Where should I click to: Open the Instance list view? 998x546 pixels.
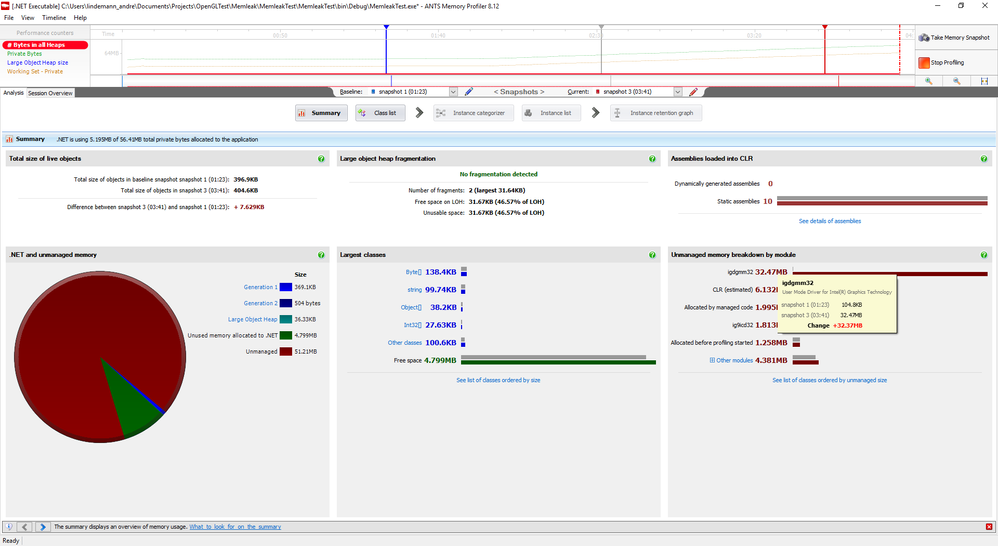(551, 113)
